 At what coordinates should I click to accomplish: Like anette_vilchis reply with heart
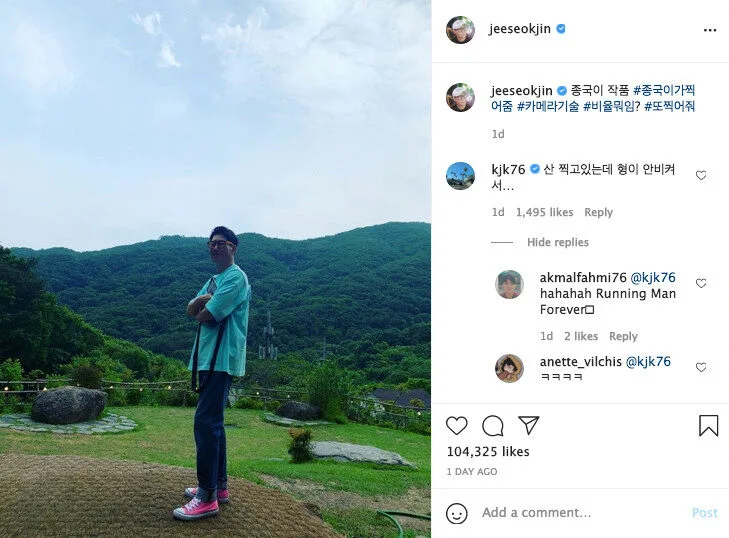(701, 367)
